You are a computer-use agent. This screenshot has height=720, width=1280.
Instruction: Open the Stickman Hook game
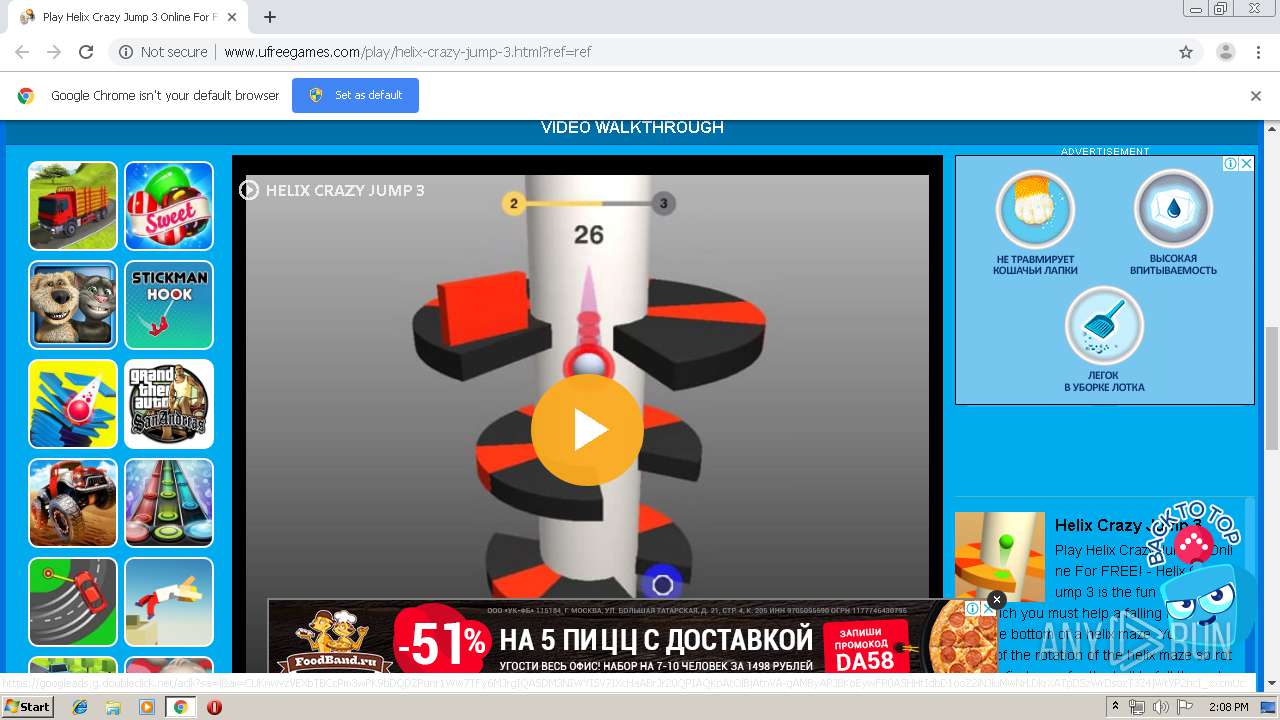[x=169, y=305]
